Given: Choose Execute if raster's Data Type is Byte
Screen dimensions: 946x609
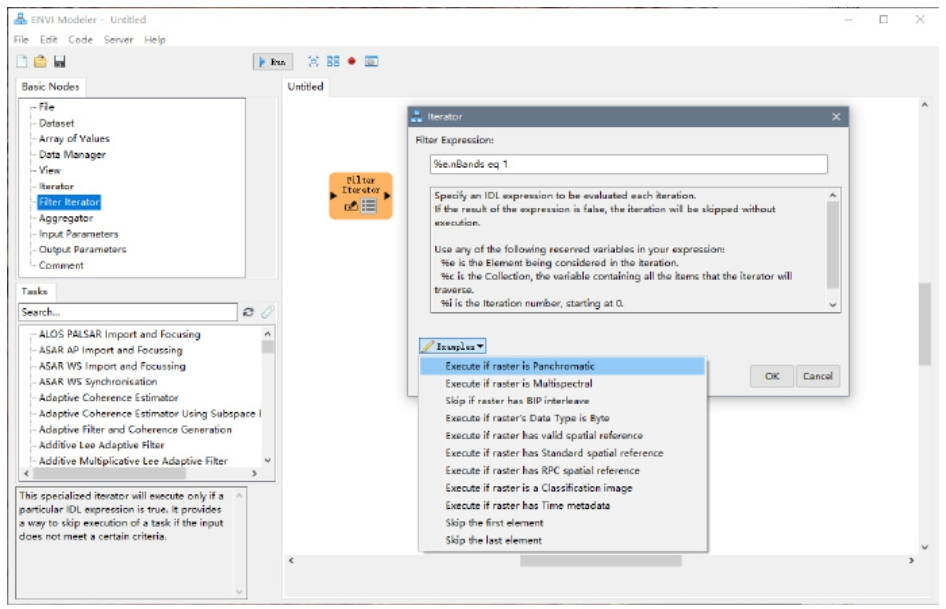Looking at the screenshot, I should (562, 418).
